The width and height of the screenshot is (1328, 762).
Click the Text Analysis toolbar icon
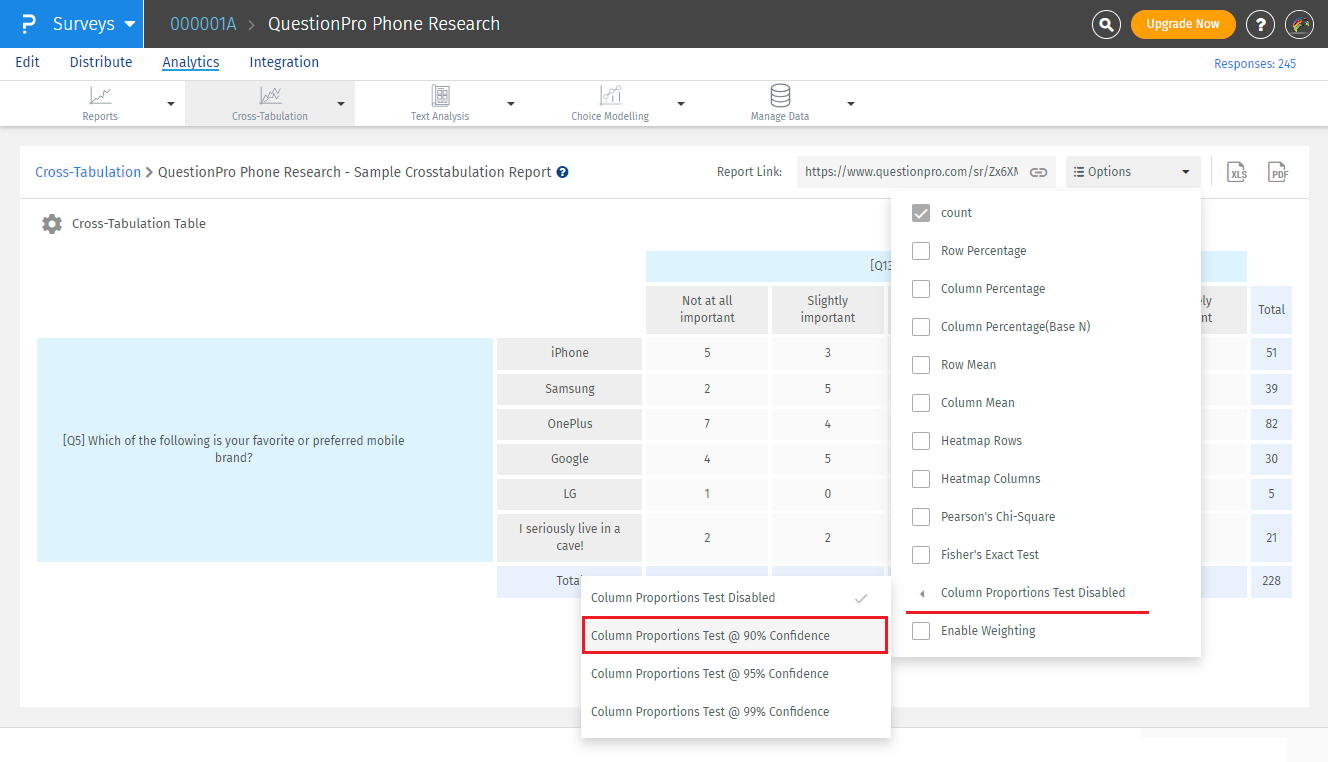[x=440, y=96]
